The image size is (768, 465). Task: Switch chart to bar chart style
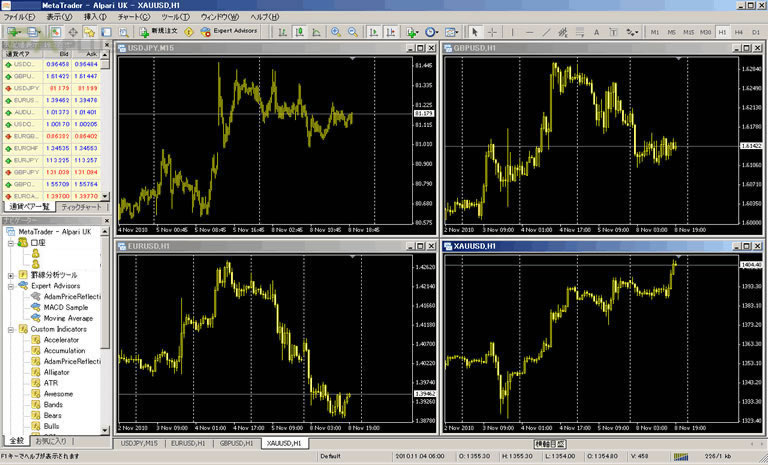pos(283,32)
